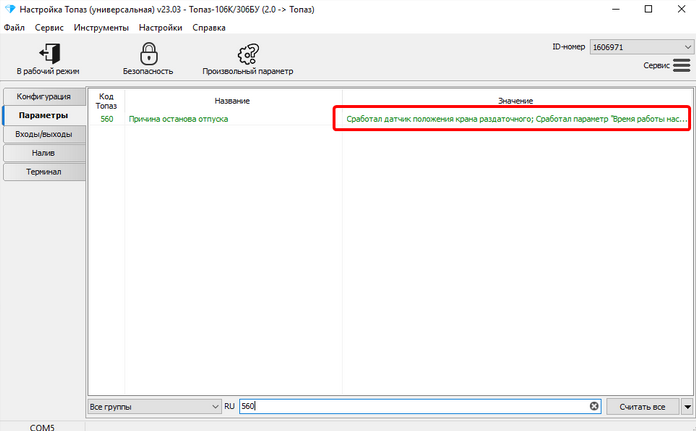Select the value cell 'Сработал датчик положения крана'
Image resolution: width=696 pixels, height=431 pixels.
point(517,119)
